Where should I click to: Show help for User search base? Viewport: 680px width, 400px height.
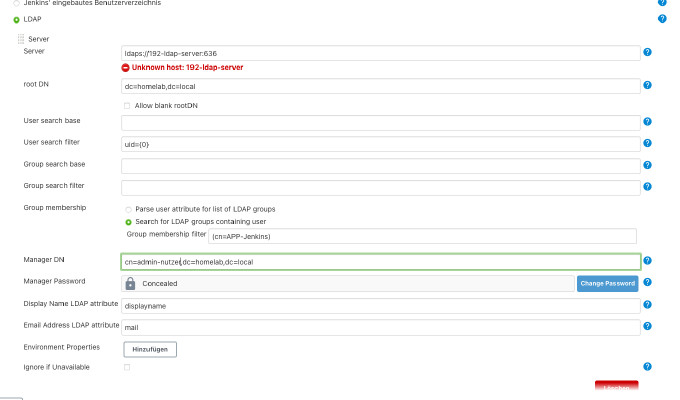[647, 121]
